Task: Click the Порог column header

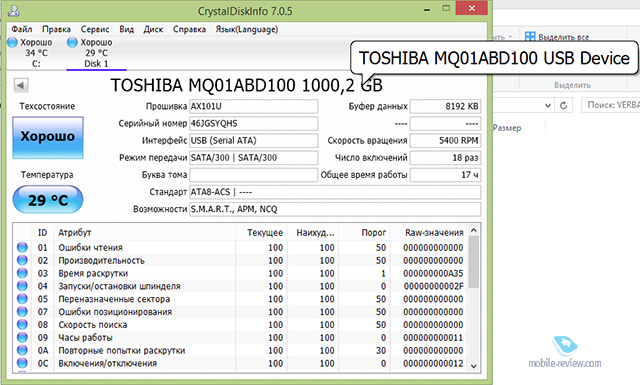Action: click(364, 233)
